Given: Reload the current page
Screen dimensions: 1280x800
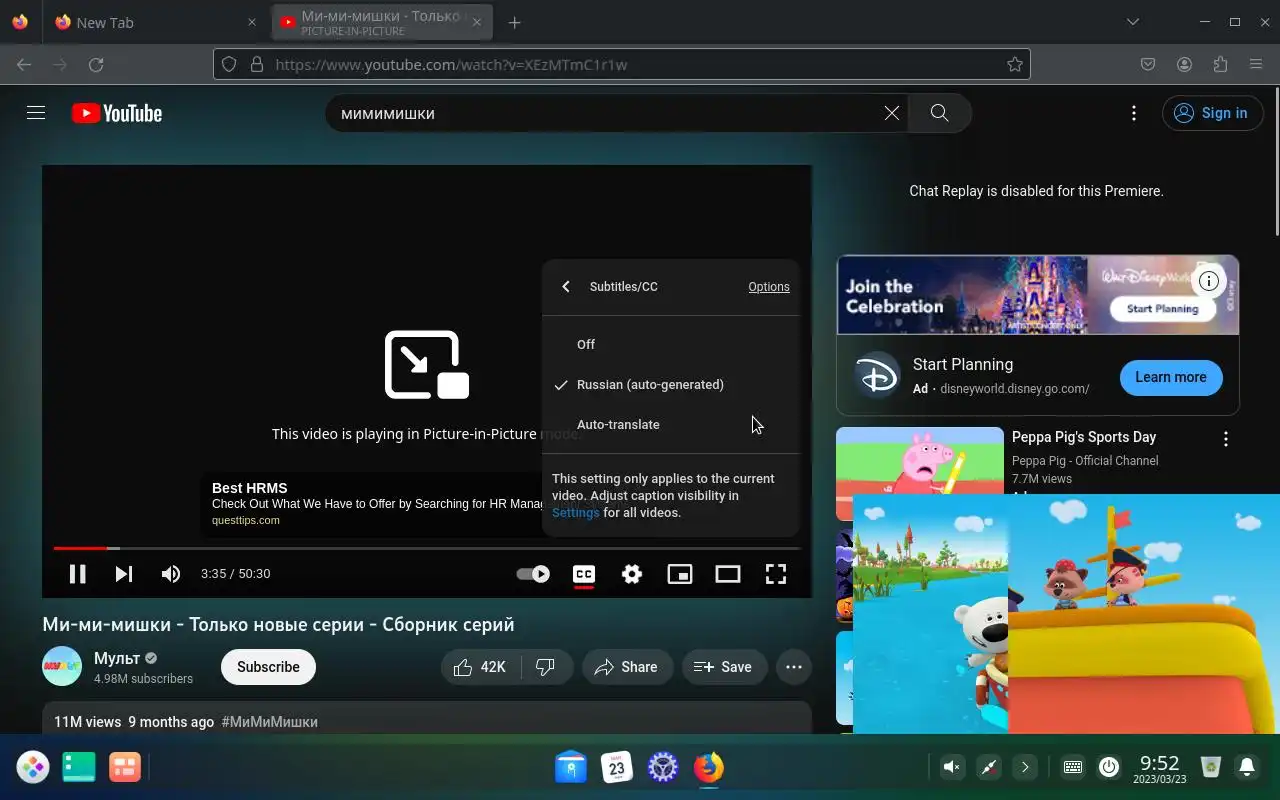Looking at the screenshot, I should tap(96, 65).
